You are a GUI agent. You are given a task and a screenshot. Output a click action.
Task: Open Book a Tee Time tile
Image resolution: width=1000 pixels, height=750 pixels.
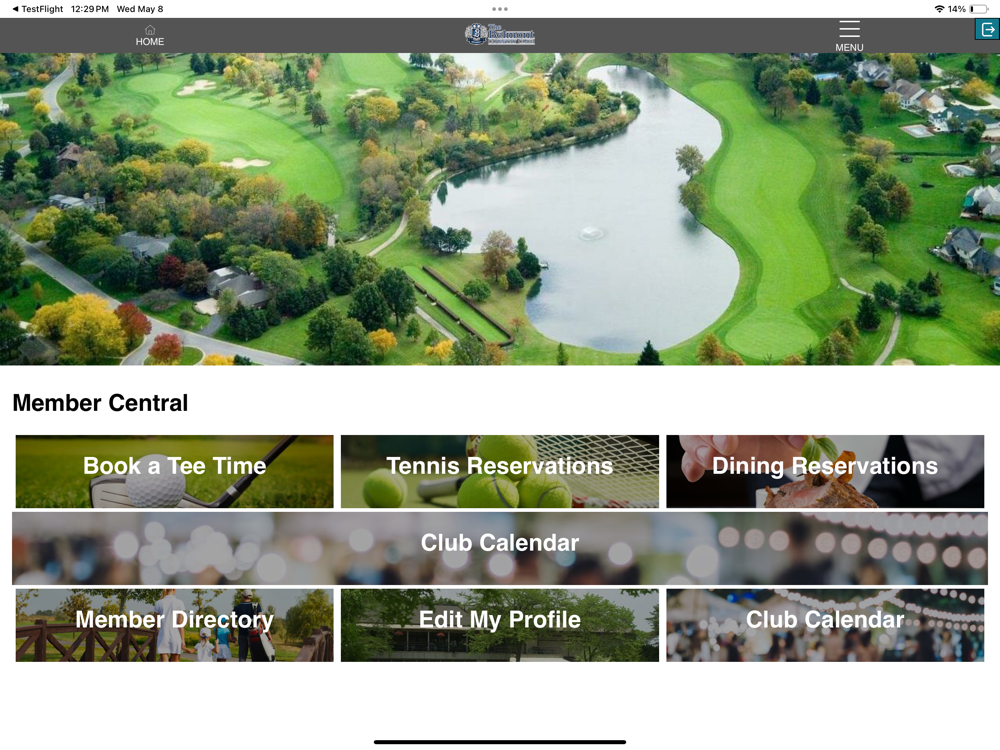[x=174, y=471]
